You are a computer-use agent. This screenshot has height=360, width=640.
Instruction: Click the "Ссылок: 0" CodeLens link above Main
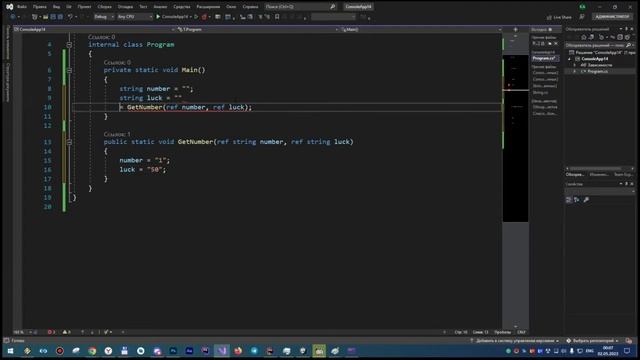coord(117,62)
